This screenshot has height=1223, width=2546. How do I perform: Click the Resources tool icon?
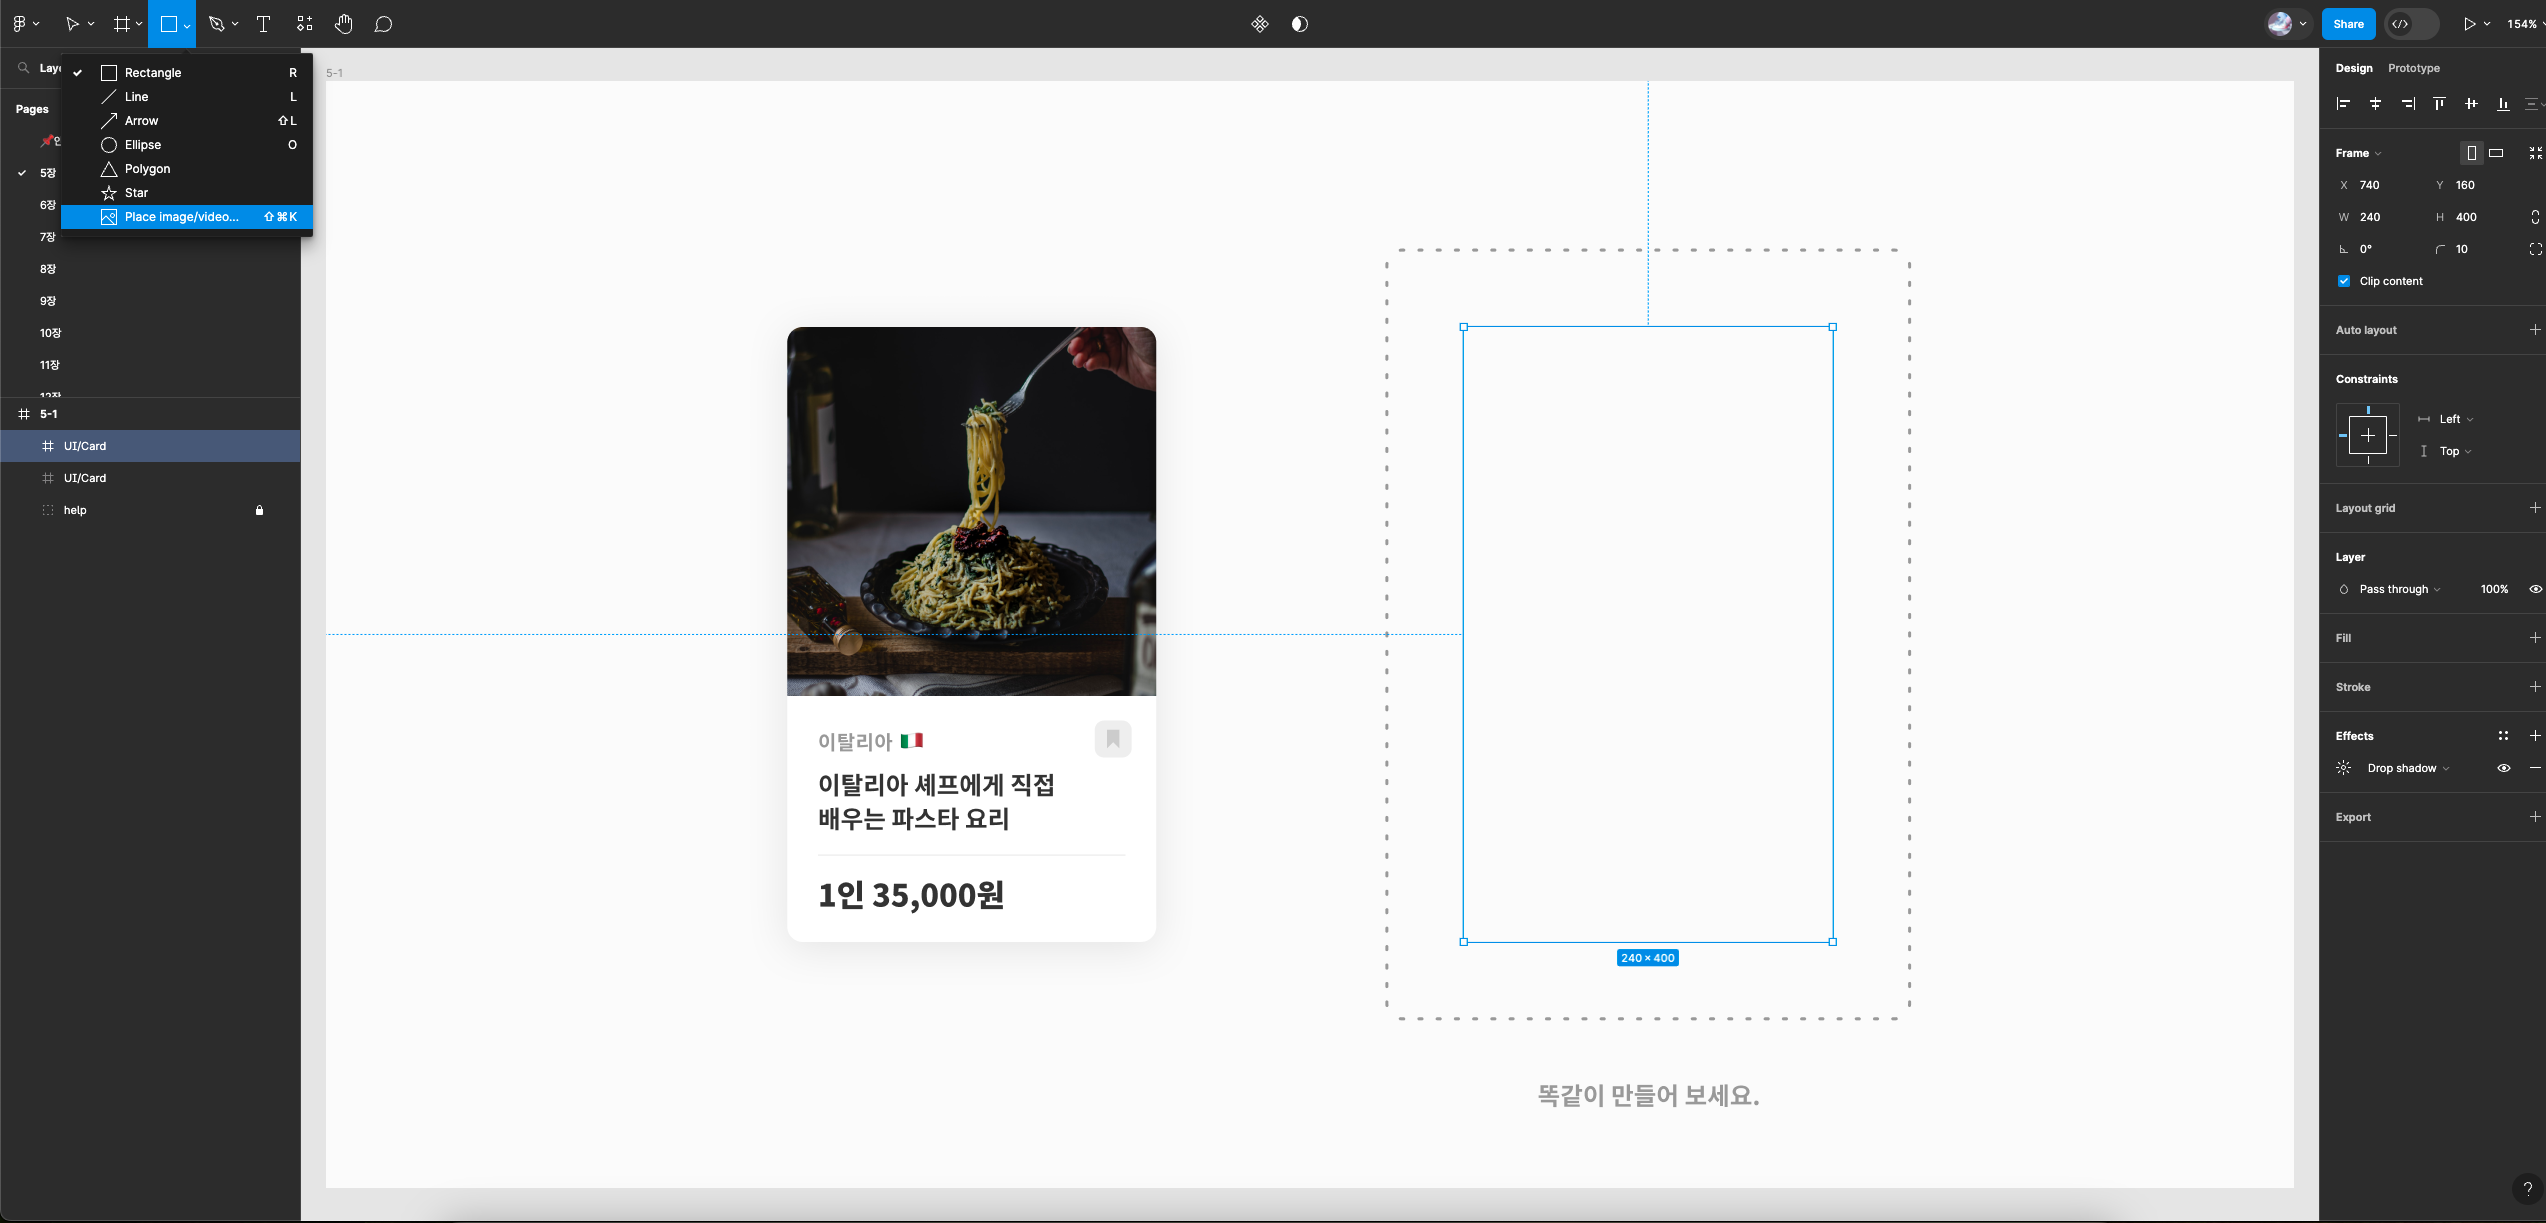pos(304,24)
